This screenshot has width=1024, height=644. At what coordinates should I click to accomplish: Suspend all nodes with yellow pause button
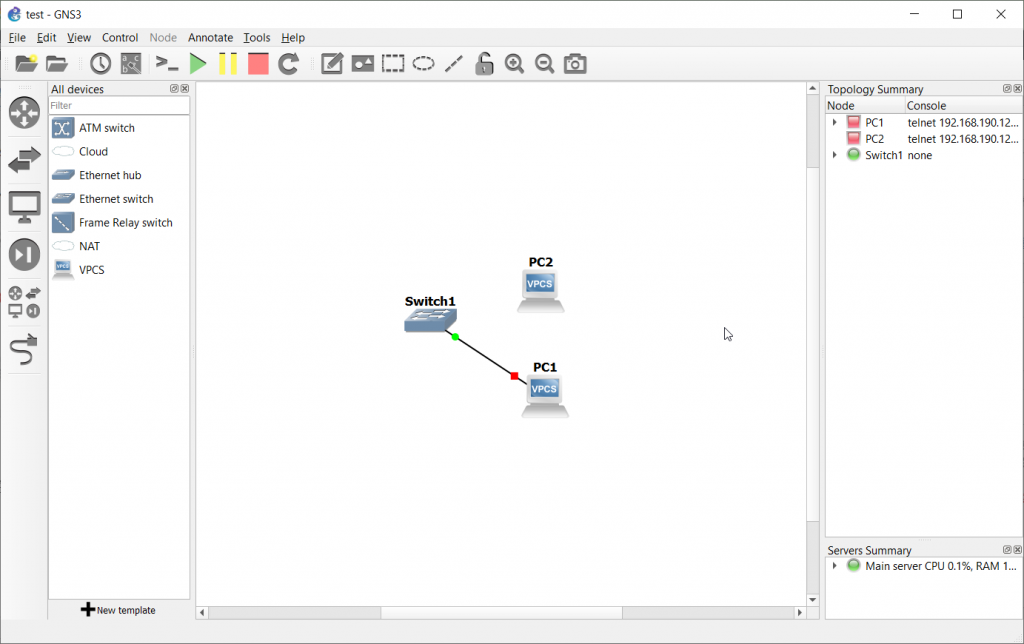click(228, 63)
